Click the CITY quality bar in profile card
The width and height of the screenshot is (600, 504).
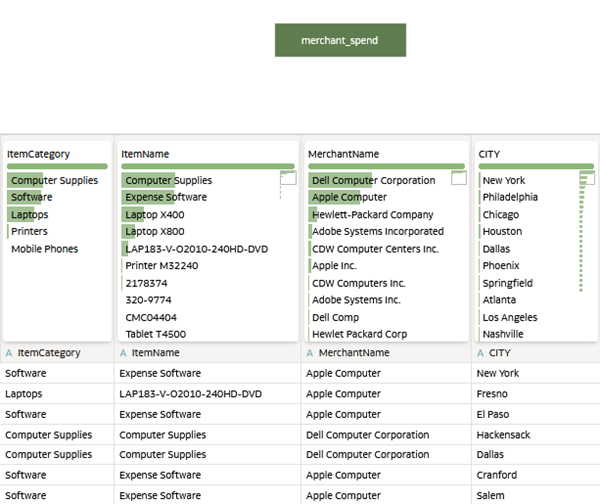(536, 166)
